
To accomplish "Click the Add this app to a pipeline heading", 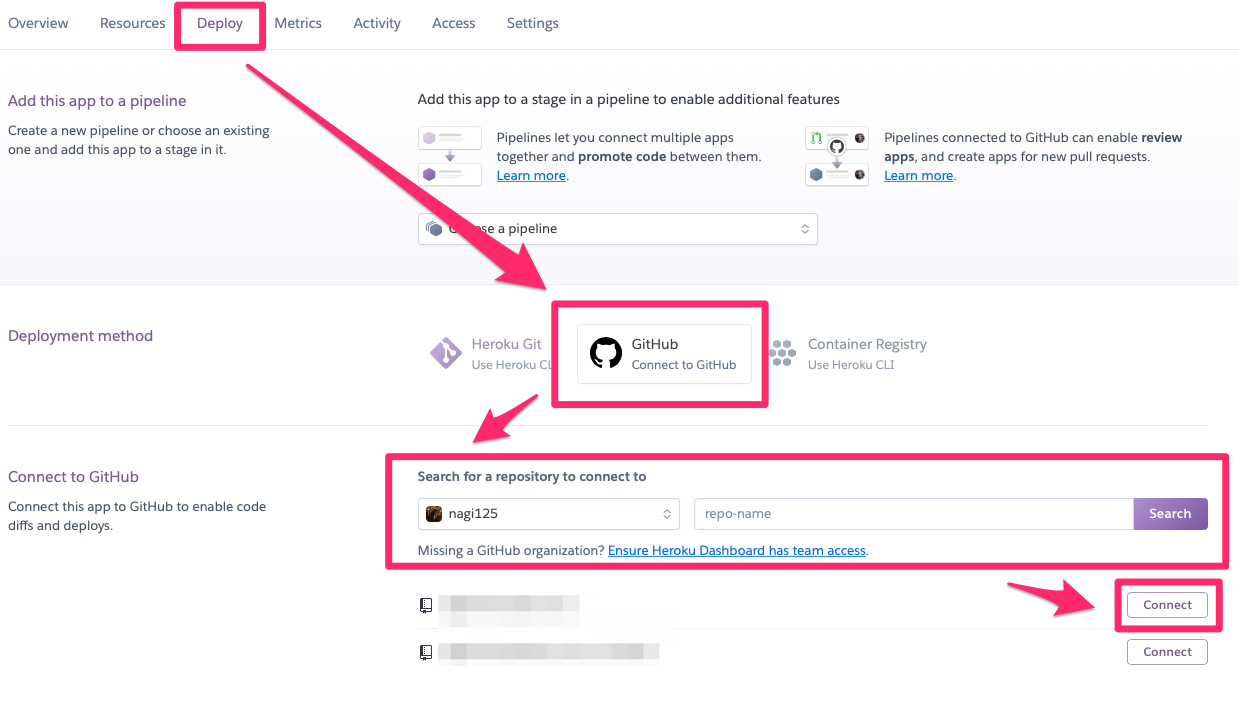I will (x=97, y=101).
